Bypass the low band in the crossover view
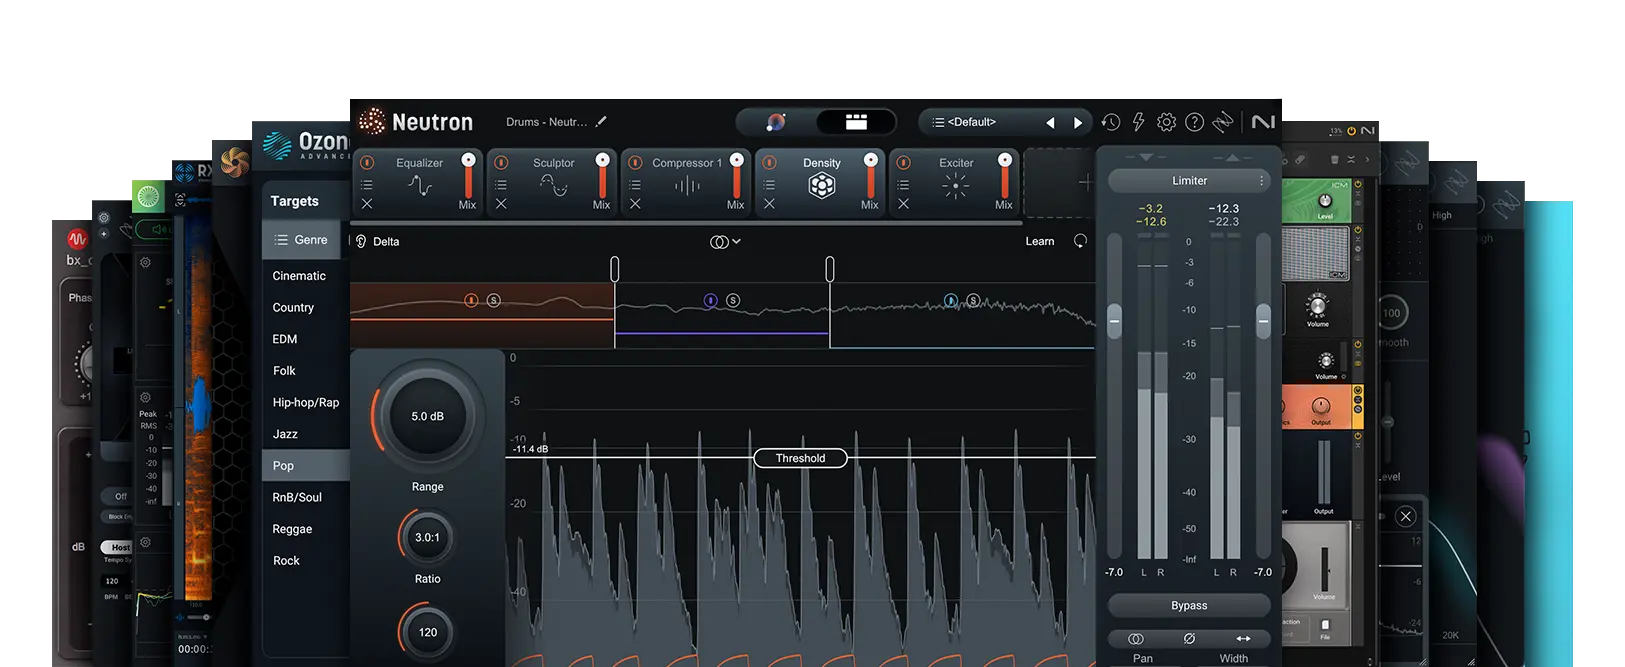The height and width of the screenshot is (667, 1625). pyautogui.click(x=471, y=300)
